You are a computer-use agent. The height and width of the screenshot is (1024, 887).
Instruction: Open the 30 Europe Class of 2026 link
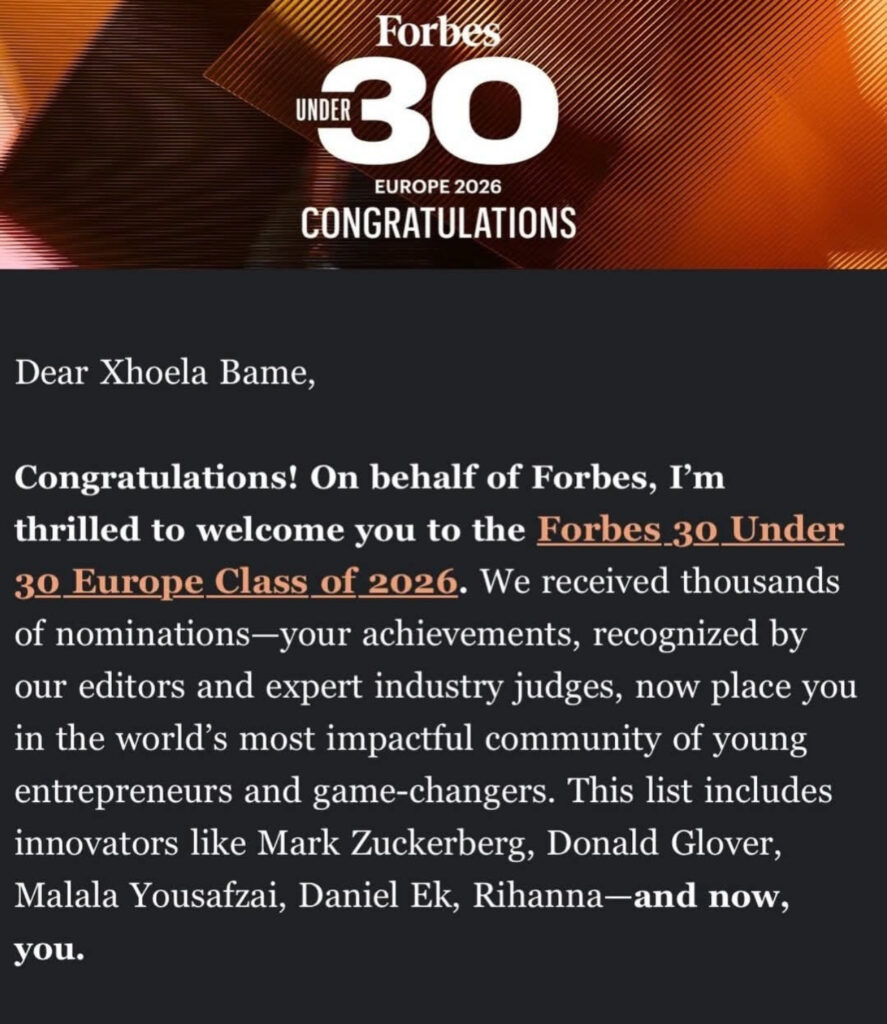(236, 582)
